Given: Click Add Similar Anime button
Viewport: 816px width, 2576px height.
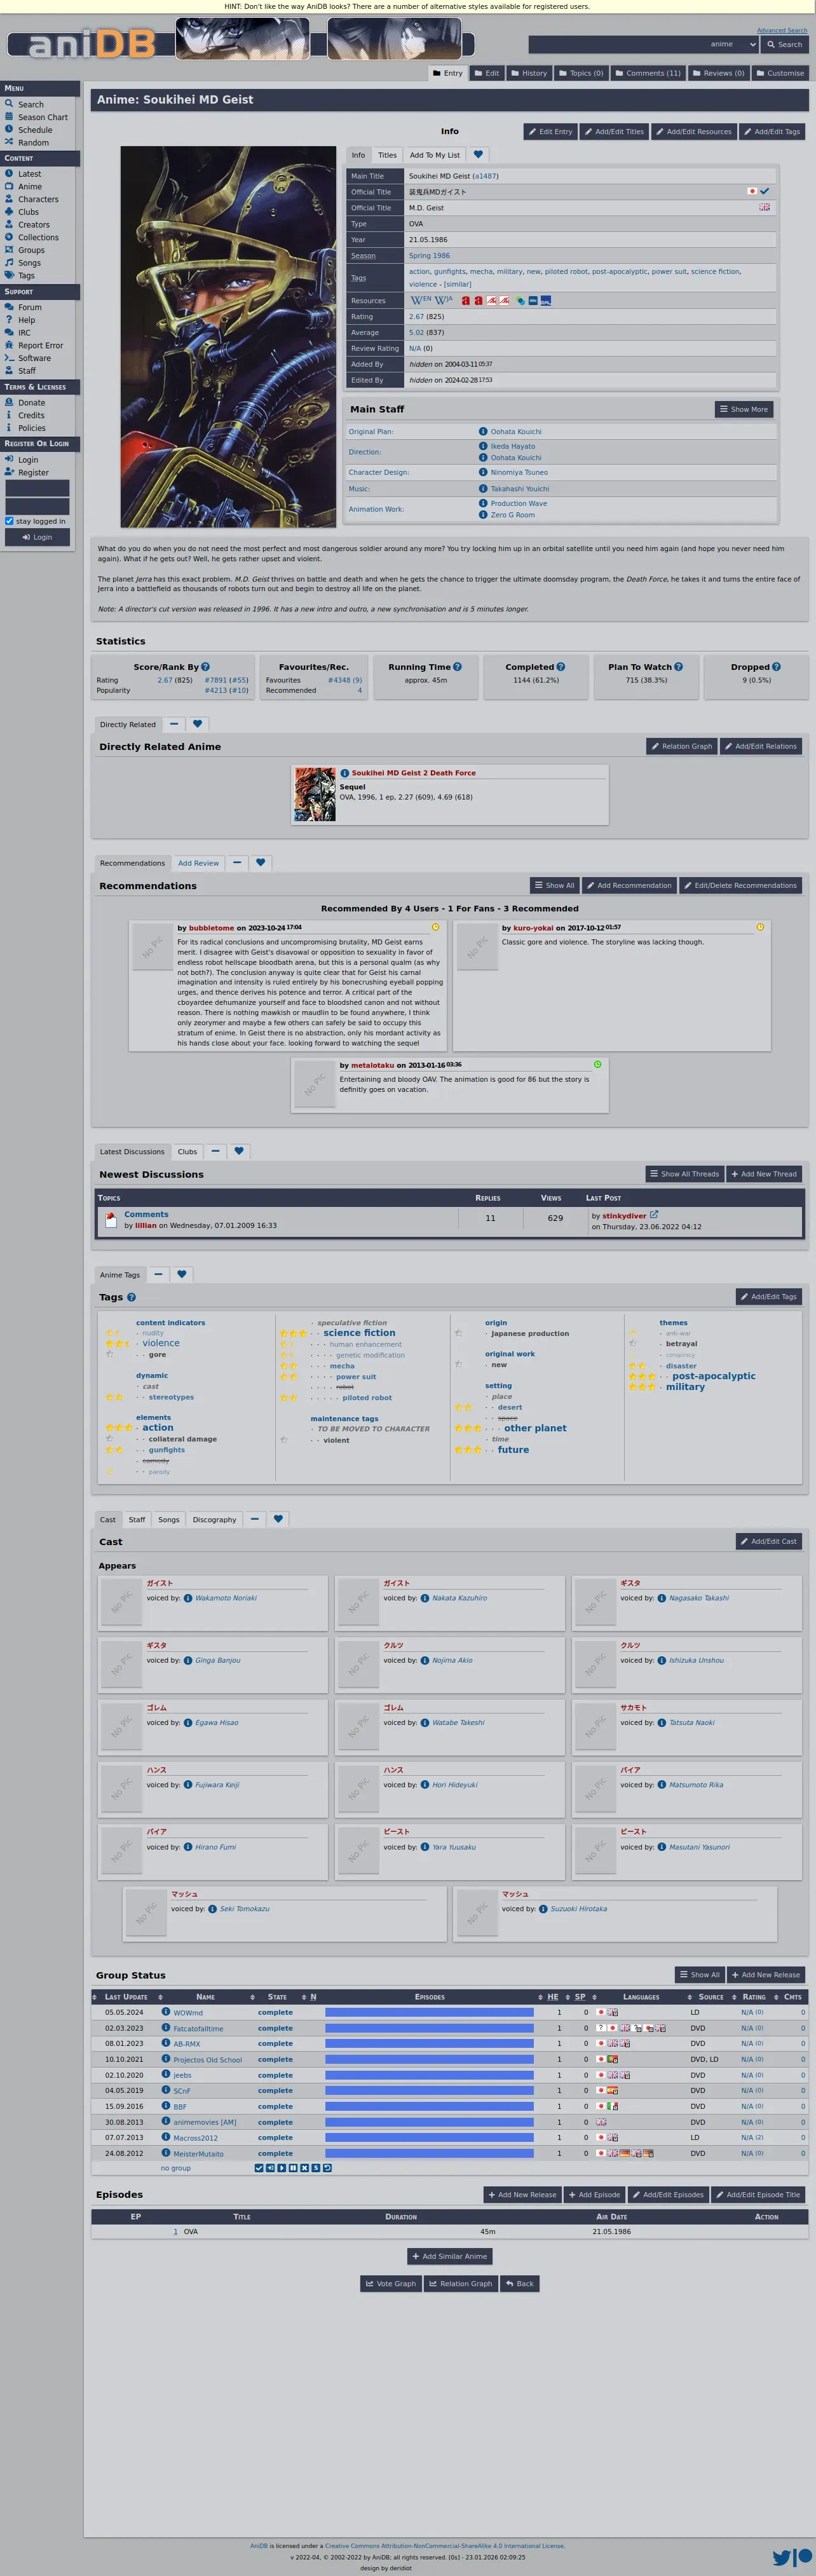Looking at the screenshot, I should [450, 2256].
